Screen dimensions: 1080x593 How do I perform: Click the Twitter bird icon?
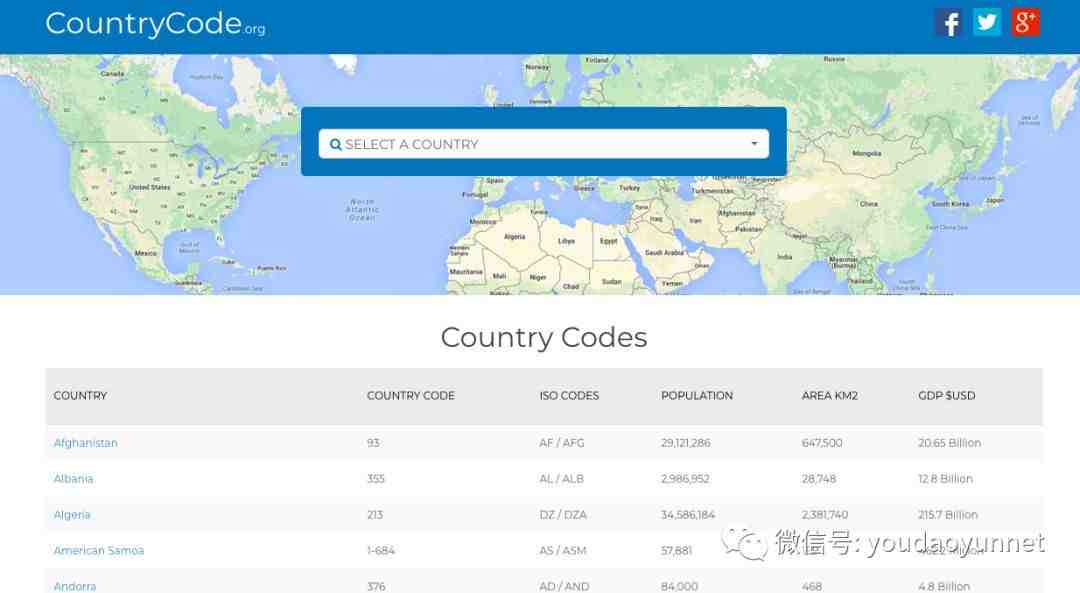(987, 23)
